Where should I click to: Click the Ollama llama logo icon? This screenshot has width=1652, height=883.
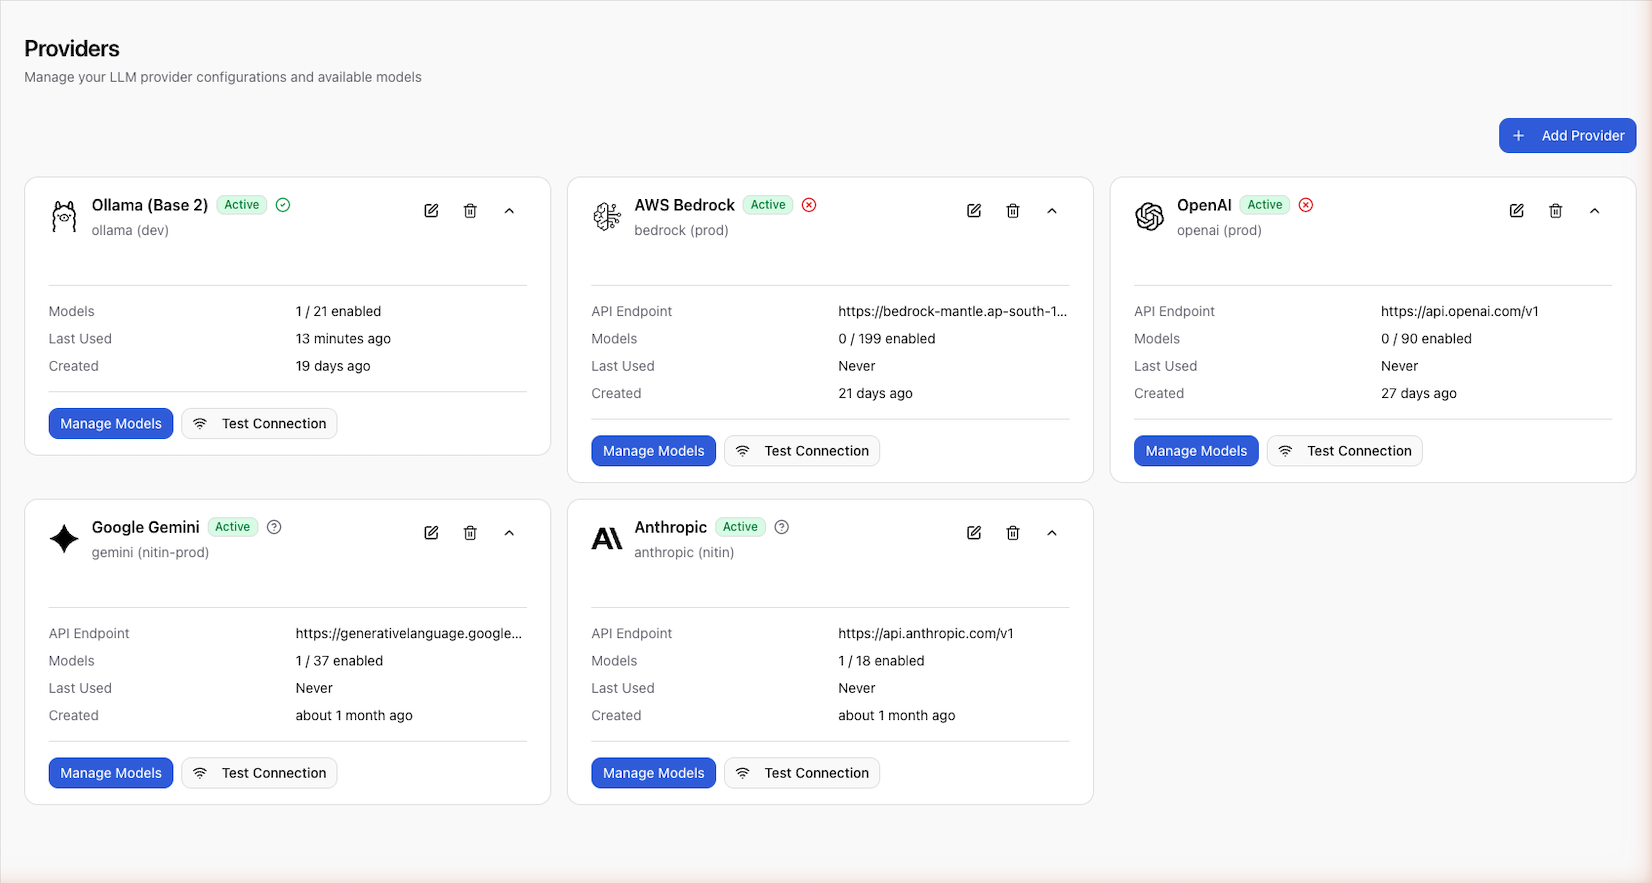(x=64, y=216)
